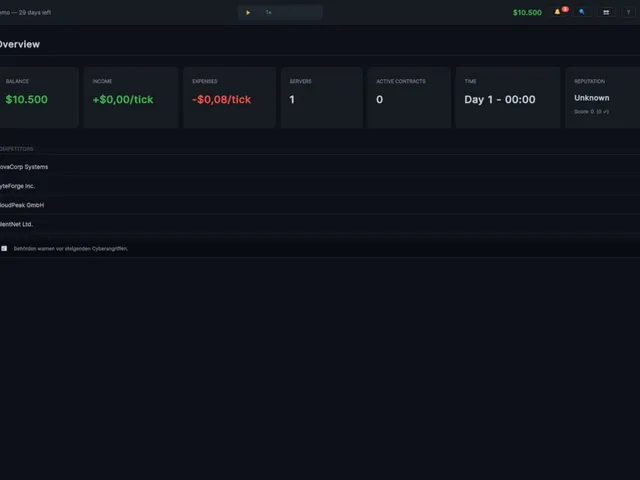Open the Active Contracts card showing 0

[409, 98]
